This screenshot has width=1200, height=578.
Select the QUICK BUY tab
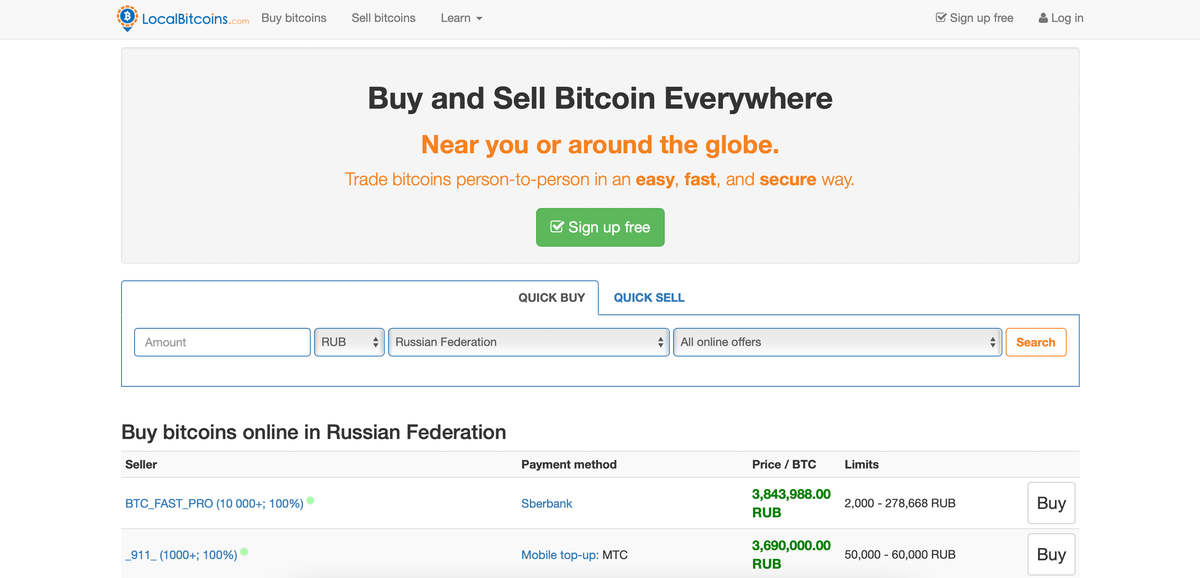coord(552,297)
